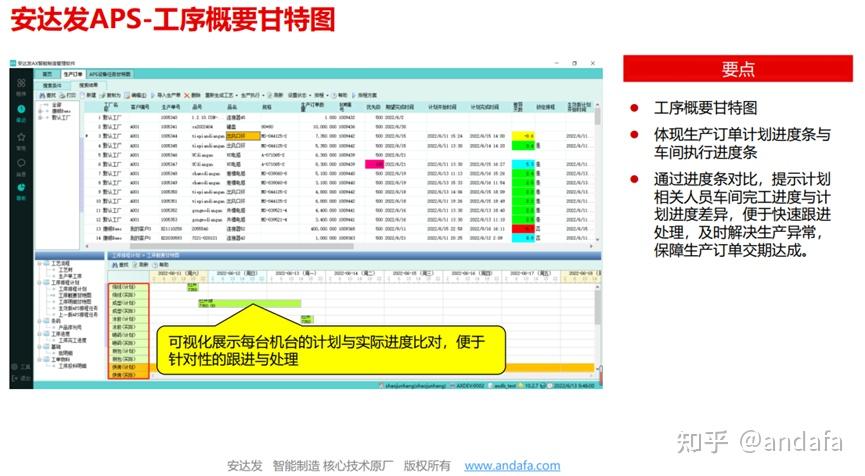The width and height of the screenshot is (865, 476).
Task: Switch to the 搜索条件 sub-tab
Action: pyautogui.click(x=52, y=85)
